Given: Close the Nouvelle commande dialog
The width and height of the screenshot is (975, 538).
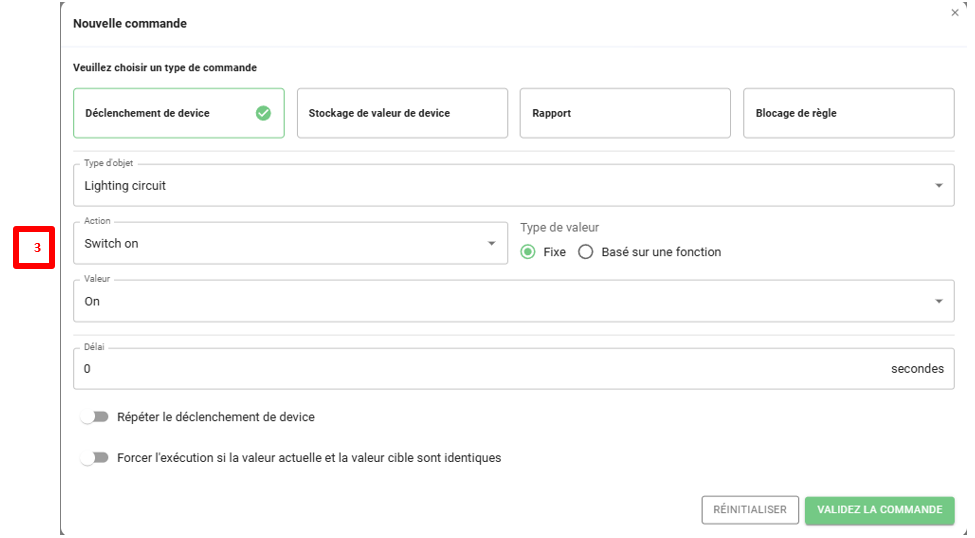Looking at the screenshot, I should coord(954,13).
